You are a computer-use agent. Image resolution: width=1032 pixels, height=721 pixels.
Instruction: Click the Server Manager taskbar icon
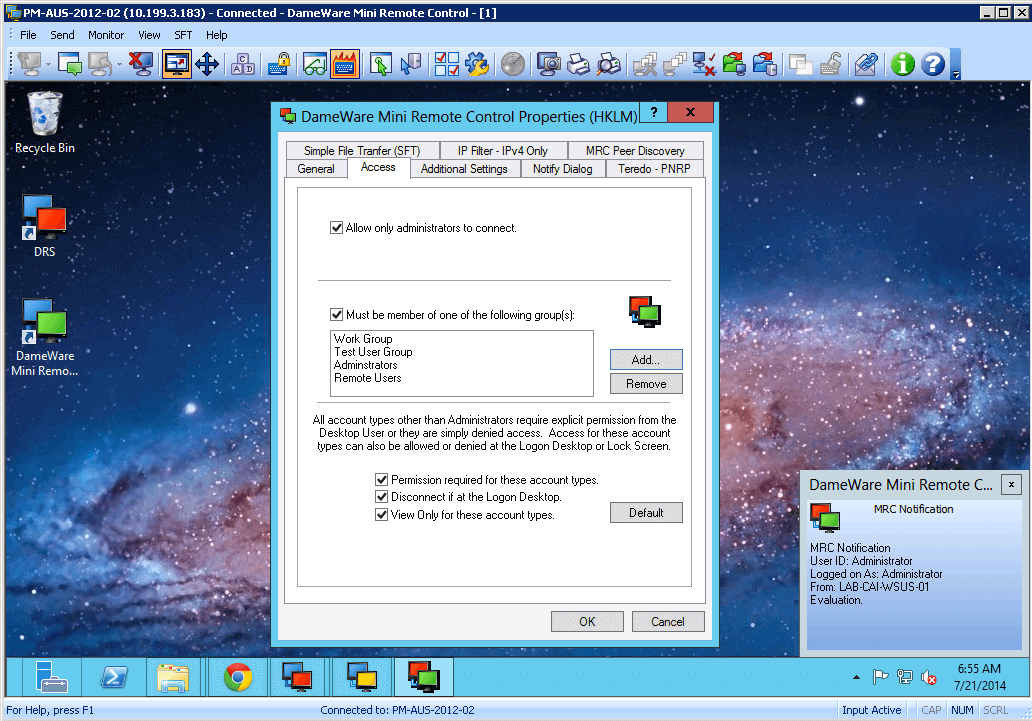click(51, 677)
